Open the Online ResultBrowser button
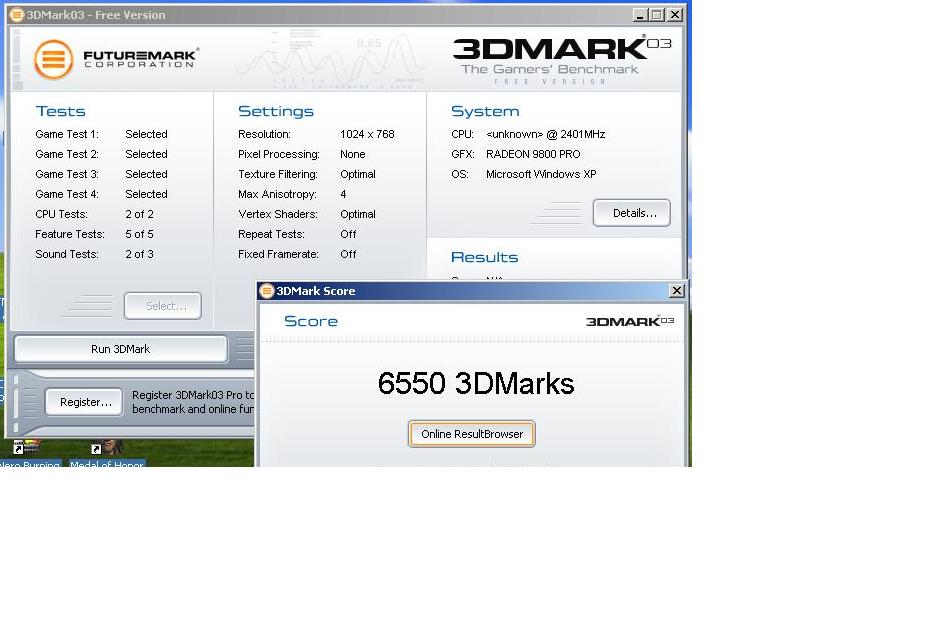 click(472, 434)
